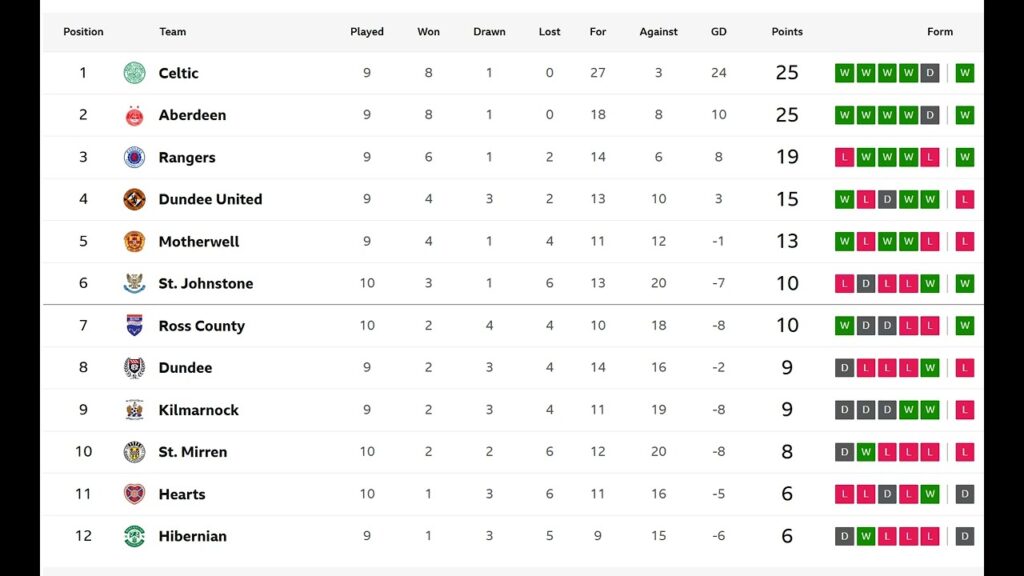1024x576 pixels.
Task: Open the Motherwell team name link
Action: pyautogui.click(x=199, y=242)
